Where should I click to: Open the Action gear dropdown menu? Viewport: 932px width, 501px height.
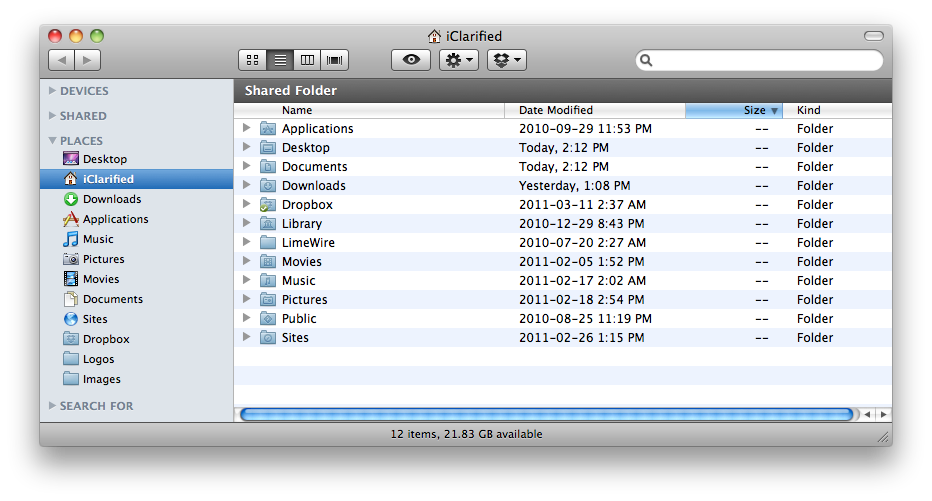click(x=459, y=61)
